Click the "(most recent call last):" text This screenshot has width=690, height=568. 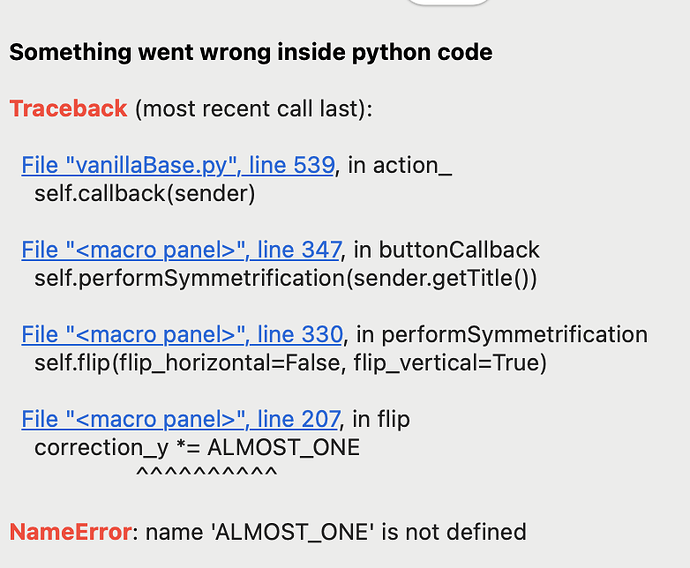pos(252,108)
